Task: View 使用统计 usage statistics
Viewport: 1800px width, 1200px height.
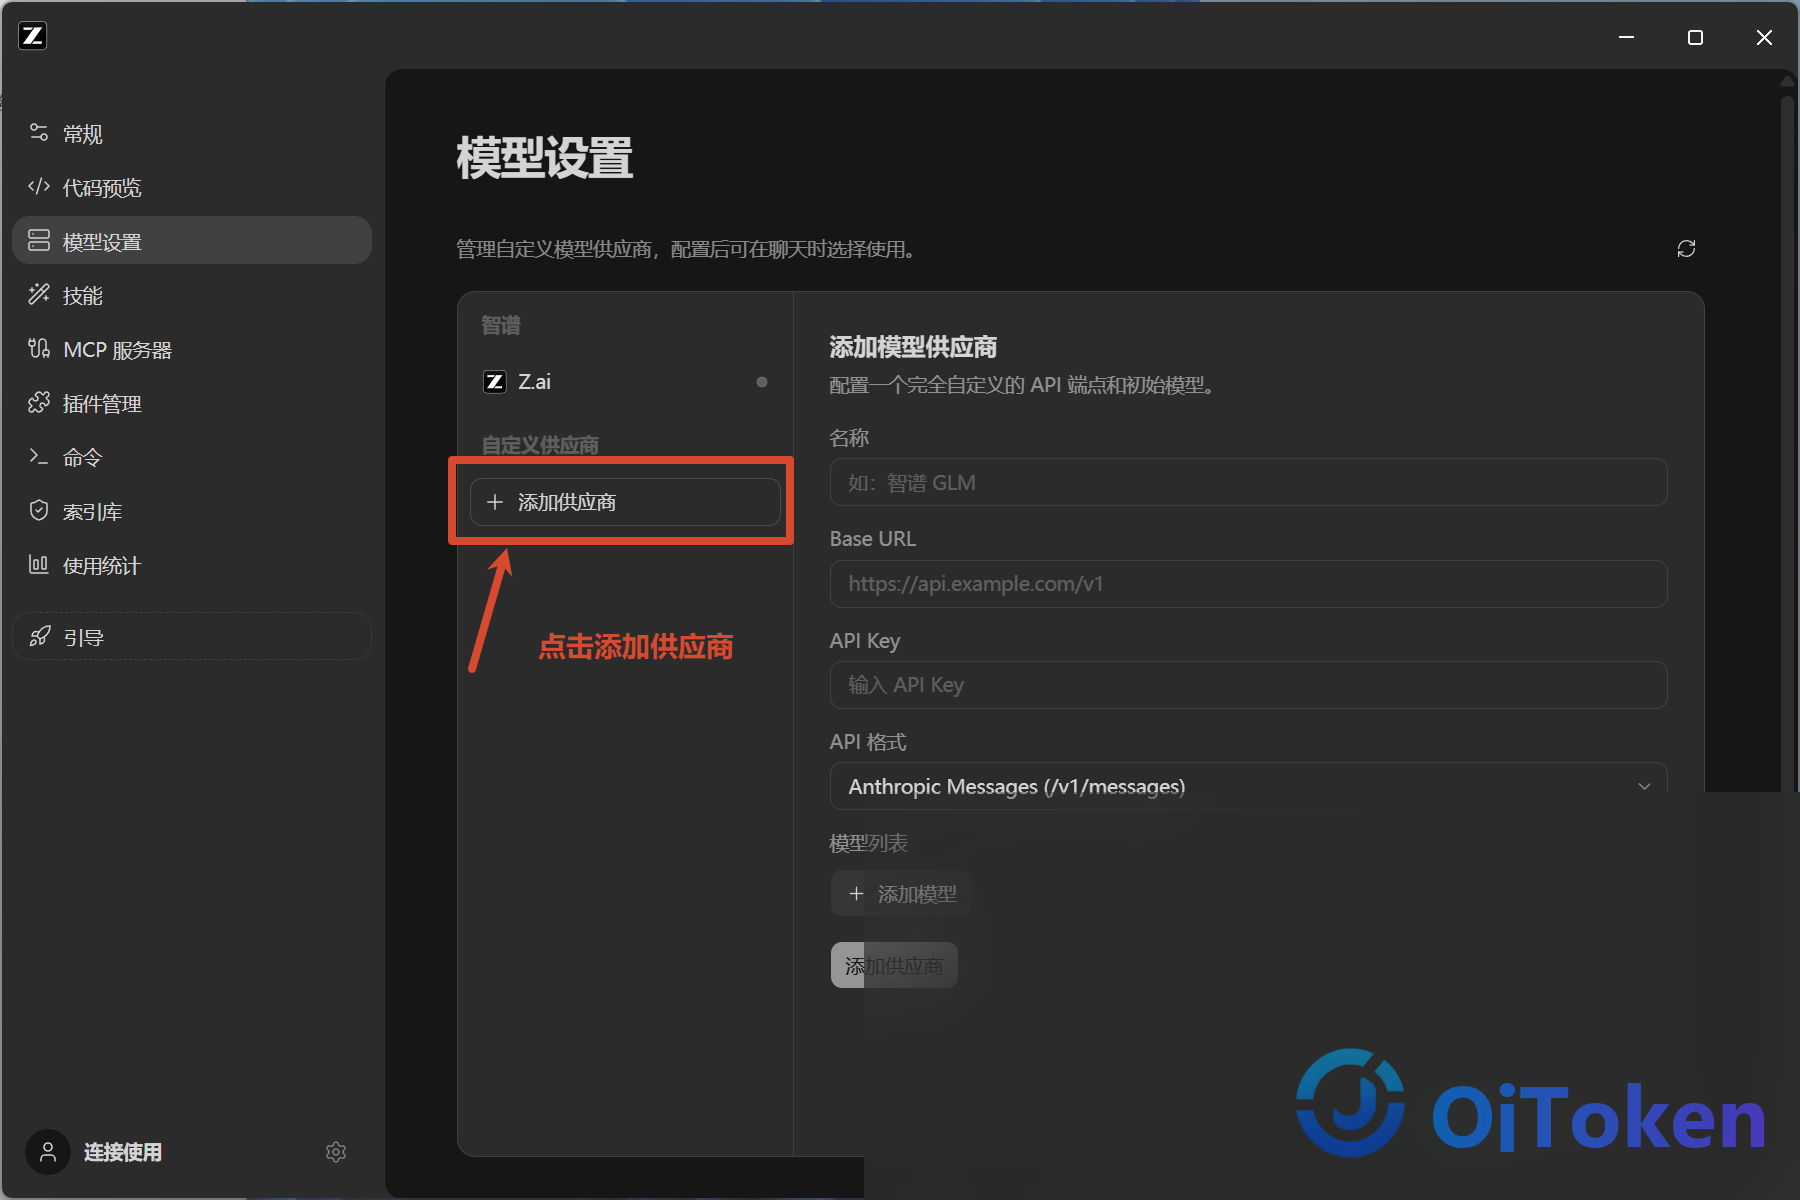Action: pyautogui.click(x=191, y=565)
